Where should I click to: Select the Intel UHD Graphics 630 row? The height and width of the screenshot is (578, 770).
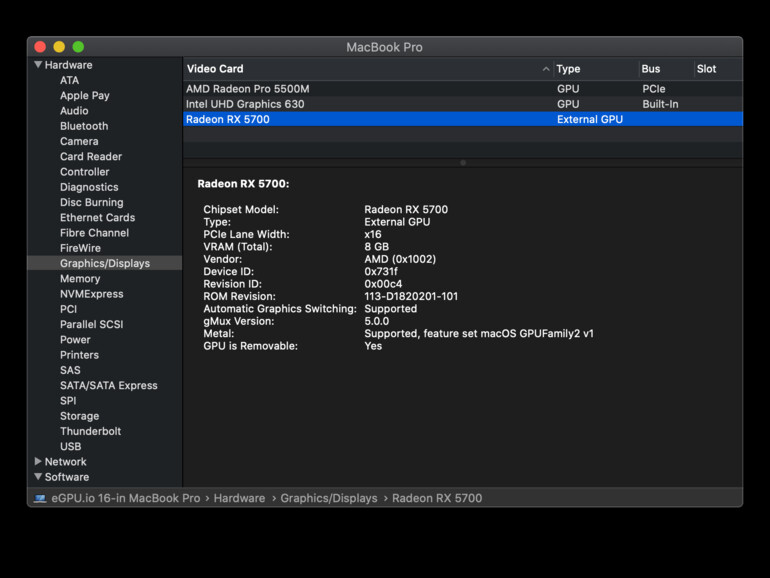(x=463, y=104)
